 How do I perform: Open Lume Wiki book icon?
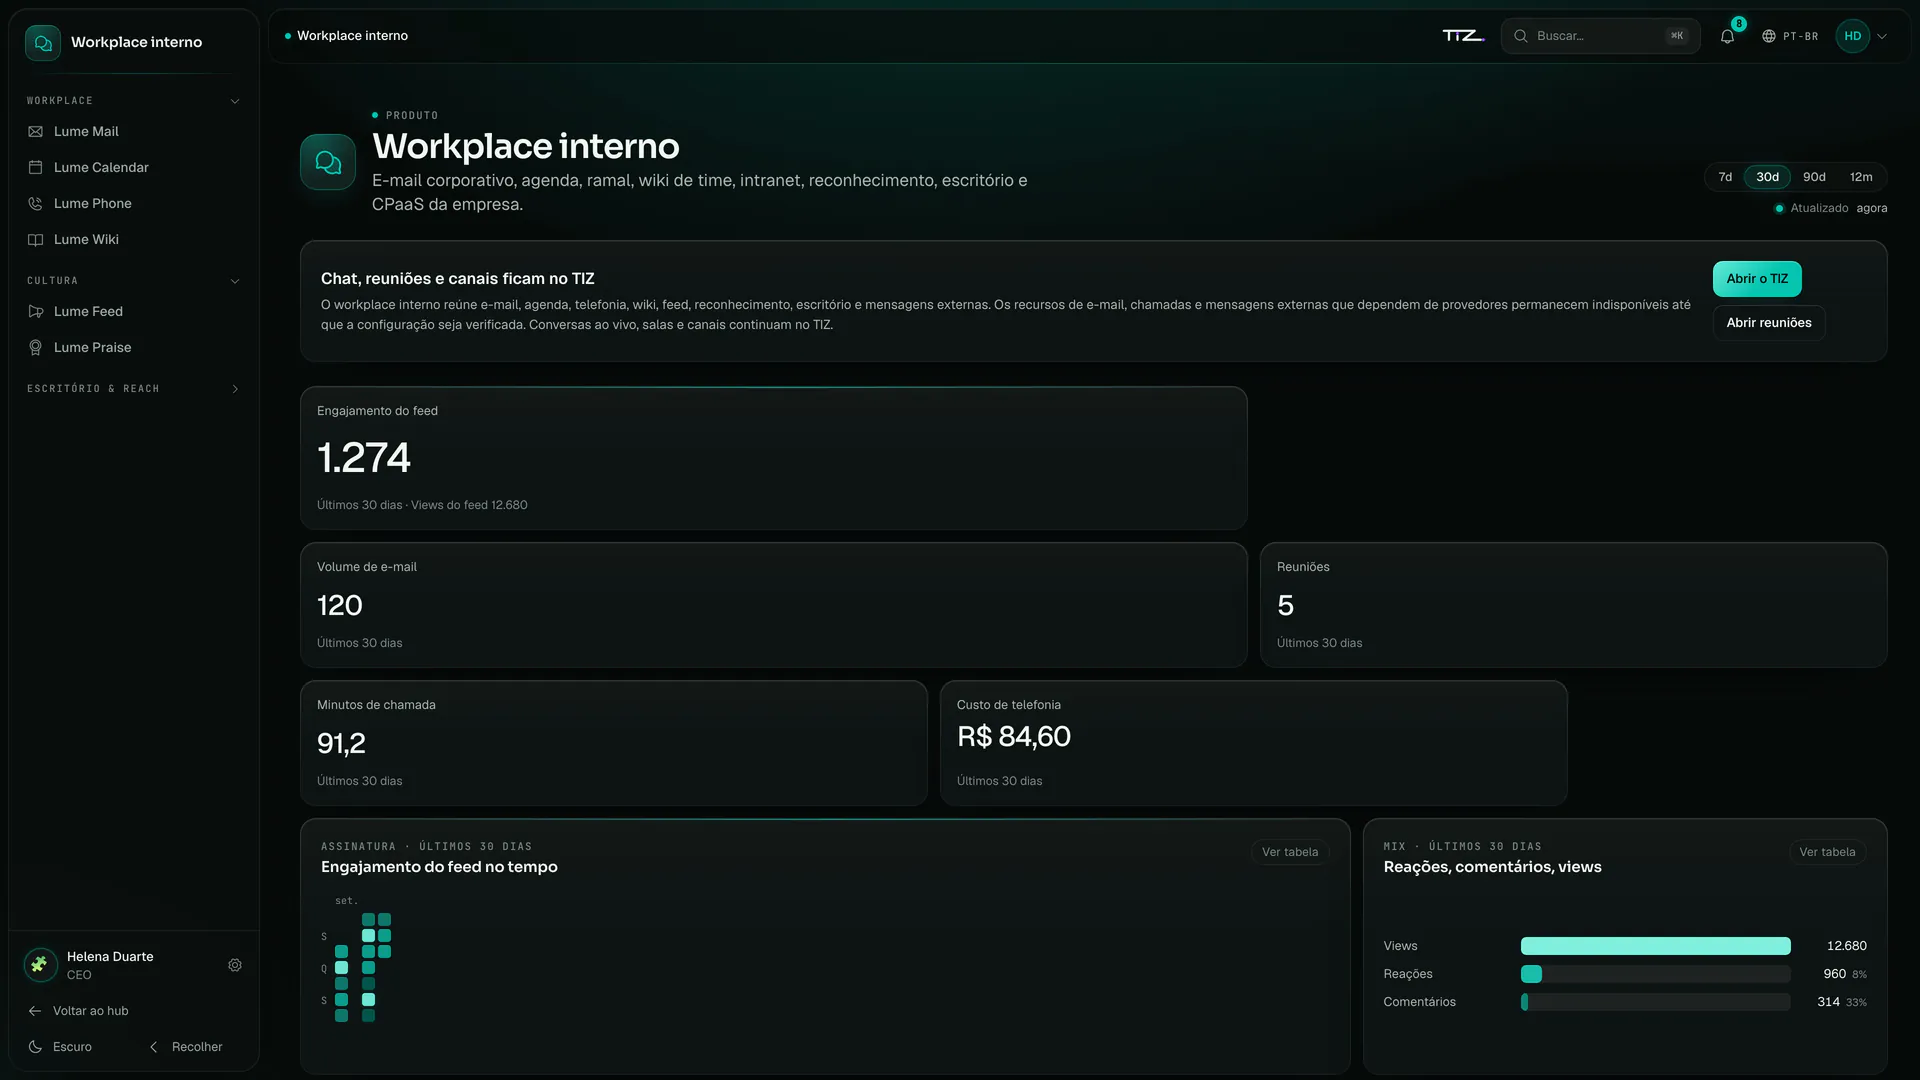coord(36,240)
